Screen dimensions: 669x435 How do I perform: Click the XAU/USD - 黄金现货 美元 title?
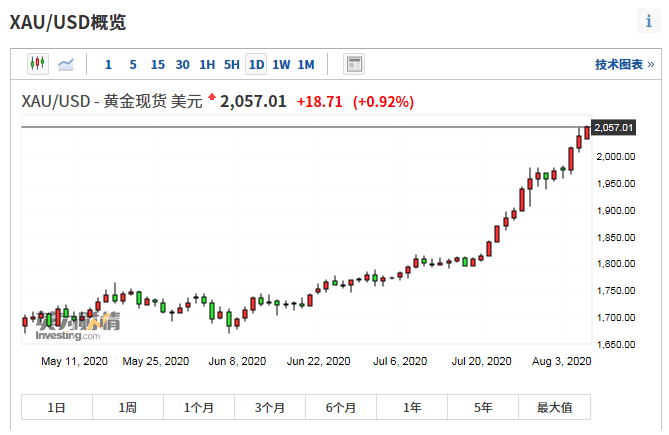pyautogui.click(x=112, y=102)
